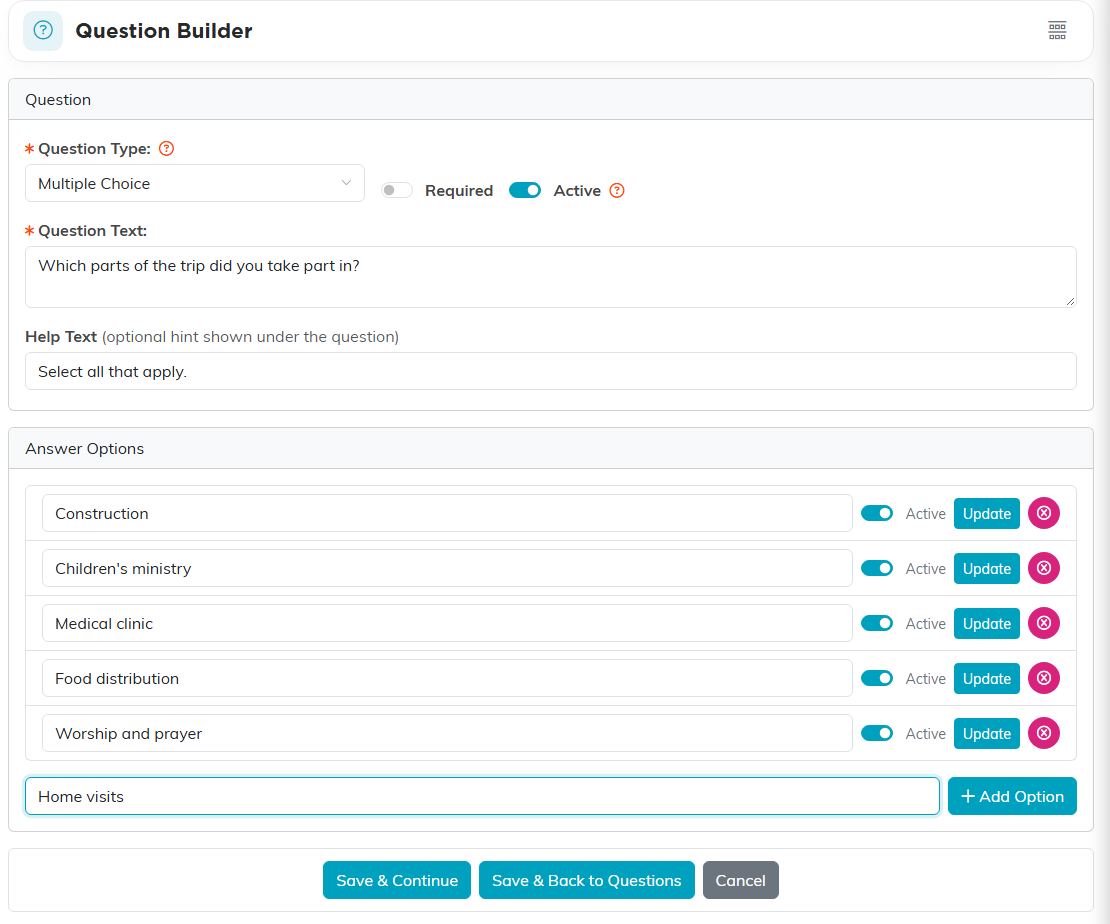Edit the Medical clinic option text field

click(447, 623)
